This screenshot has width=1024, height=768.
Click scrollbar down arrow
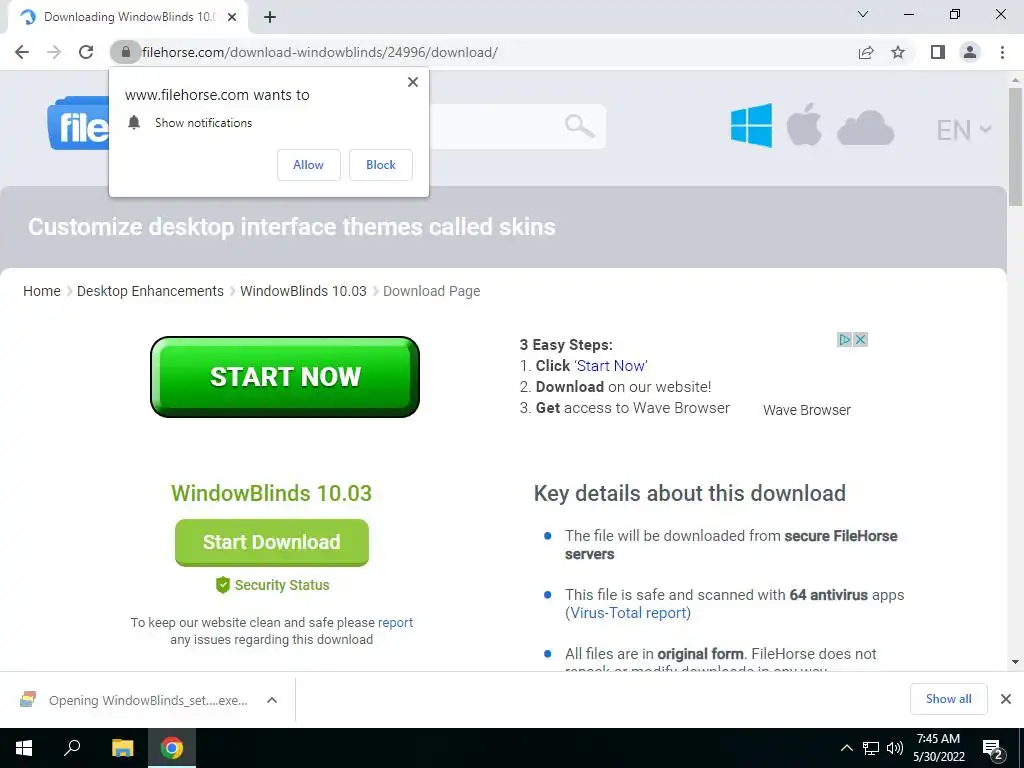point(1015,662)
